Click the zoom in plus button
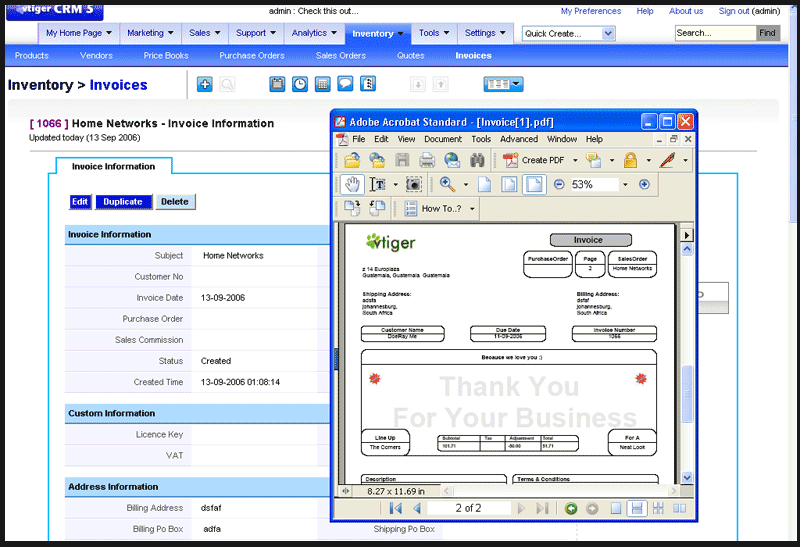 click(x=644, y=184)
